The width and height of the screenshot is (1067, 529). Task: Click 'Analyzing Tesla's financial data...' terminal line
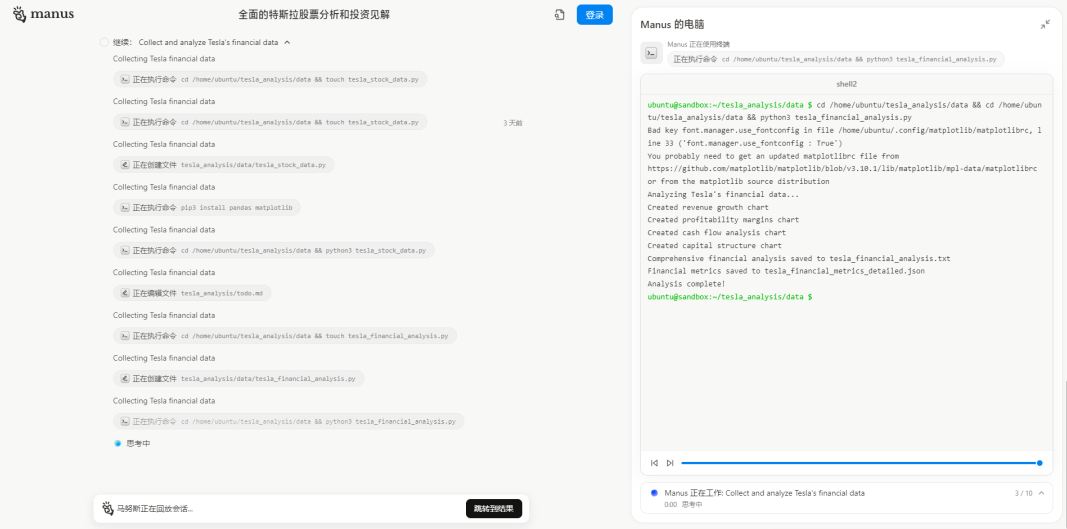coord(723,195)
